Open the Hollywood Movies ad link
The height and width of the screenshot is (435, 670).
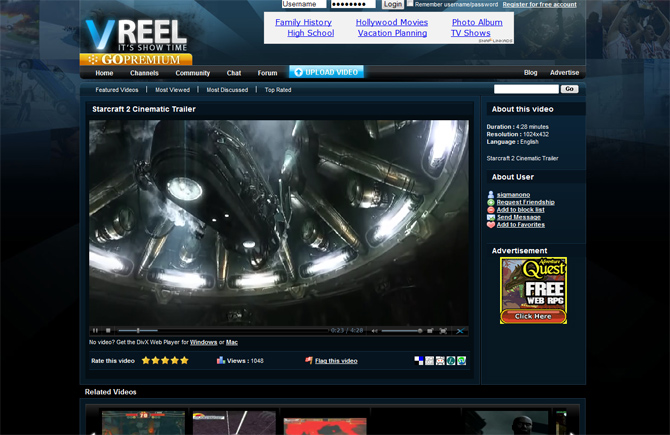392,22
